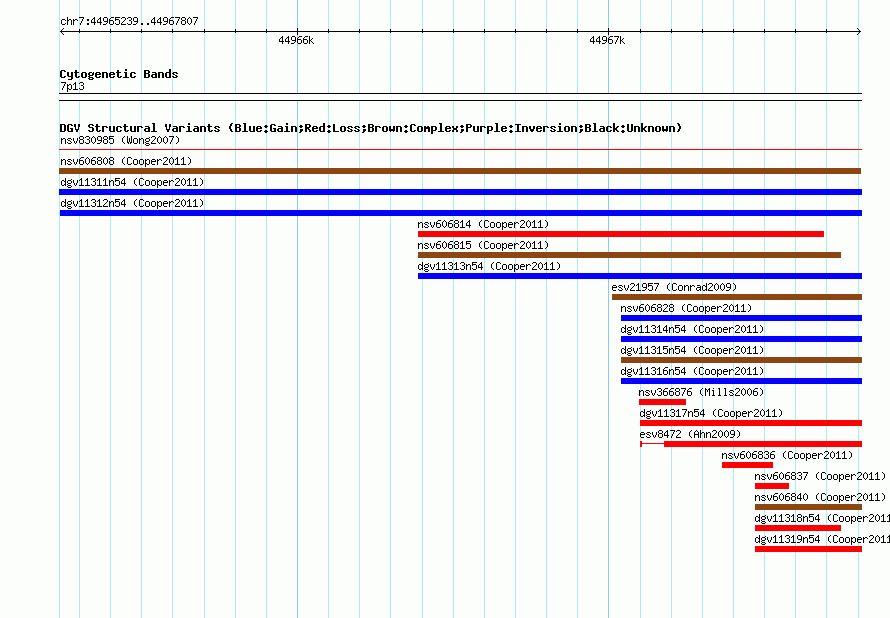The width and height of the screenshot is (890, 618).
Task: Select the chr7:44965239..44967807 region label
Action: coord(129,22)
